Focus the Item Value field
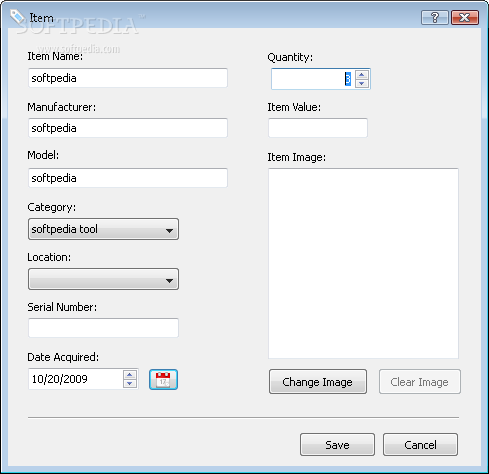The height and width of the screenshot is (474, 489). click(318, 128)
